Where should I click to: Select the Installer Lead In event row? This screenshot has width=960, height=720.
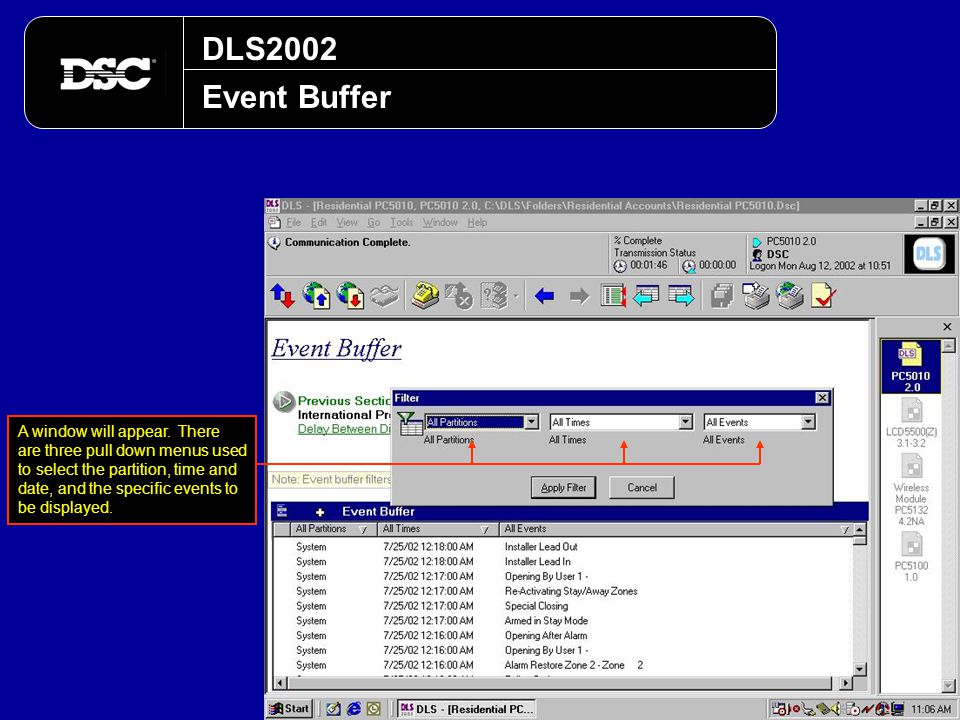(563, 561)
